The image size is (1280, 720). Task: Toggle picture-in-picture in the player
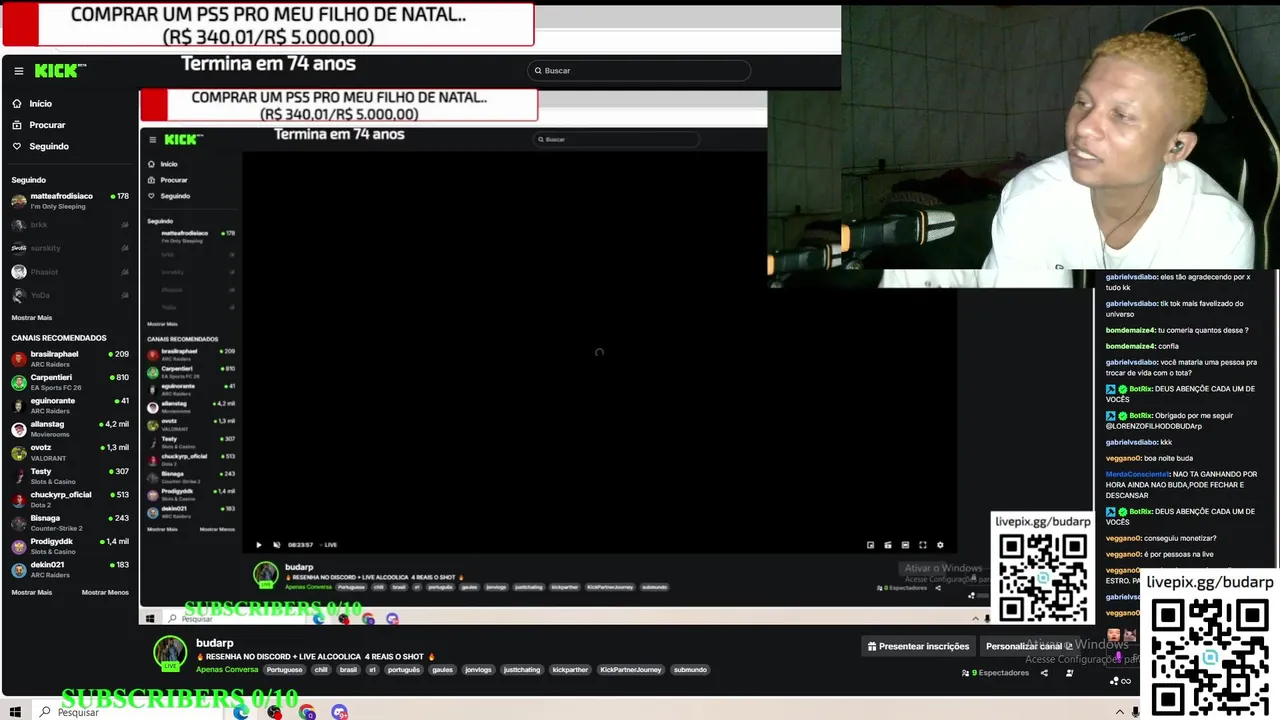(x=870, y=545)
